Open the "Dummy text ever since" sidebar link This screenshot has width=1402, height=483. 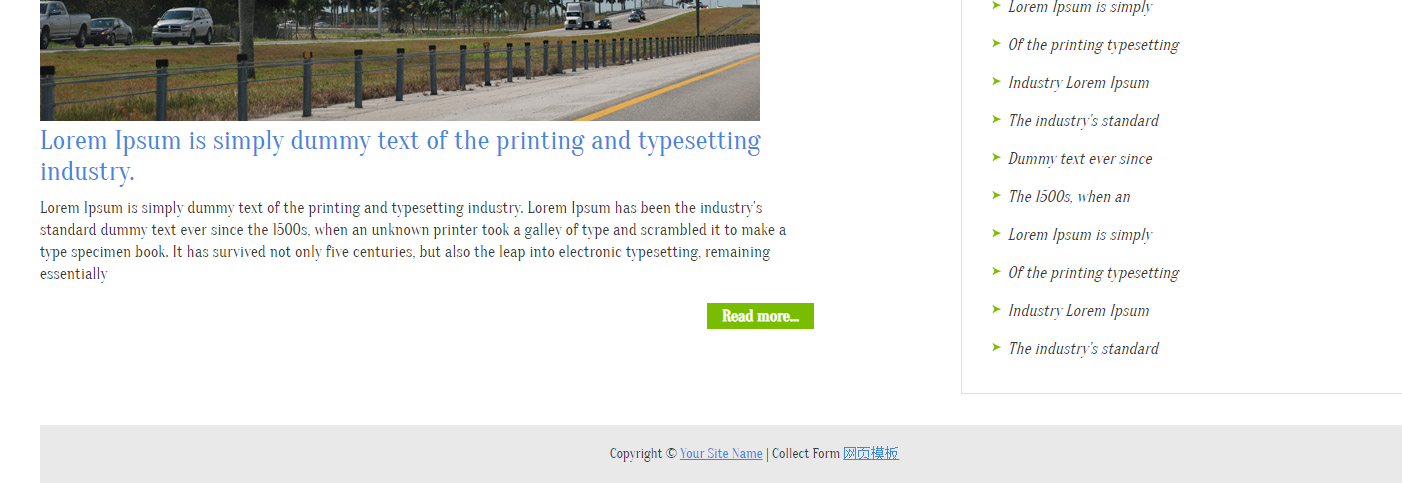point(1080,159)
